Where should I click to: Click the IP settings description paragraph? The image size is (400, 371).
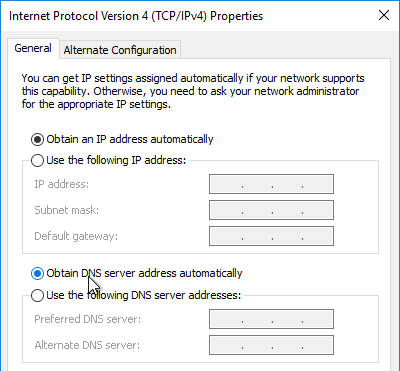[x=193, y=91]
